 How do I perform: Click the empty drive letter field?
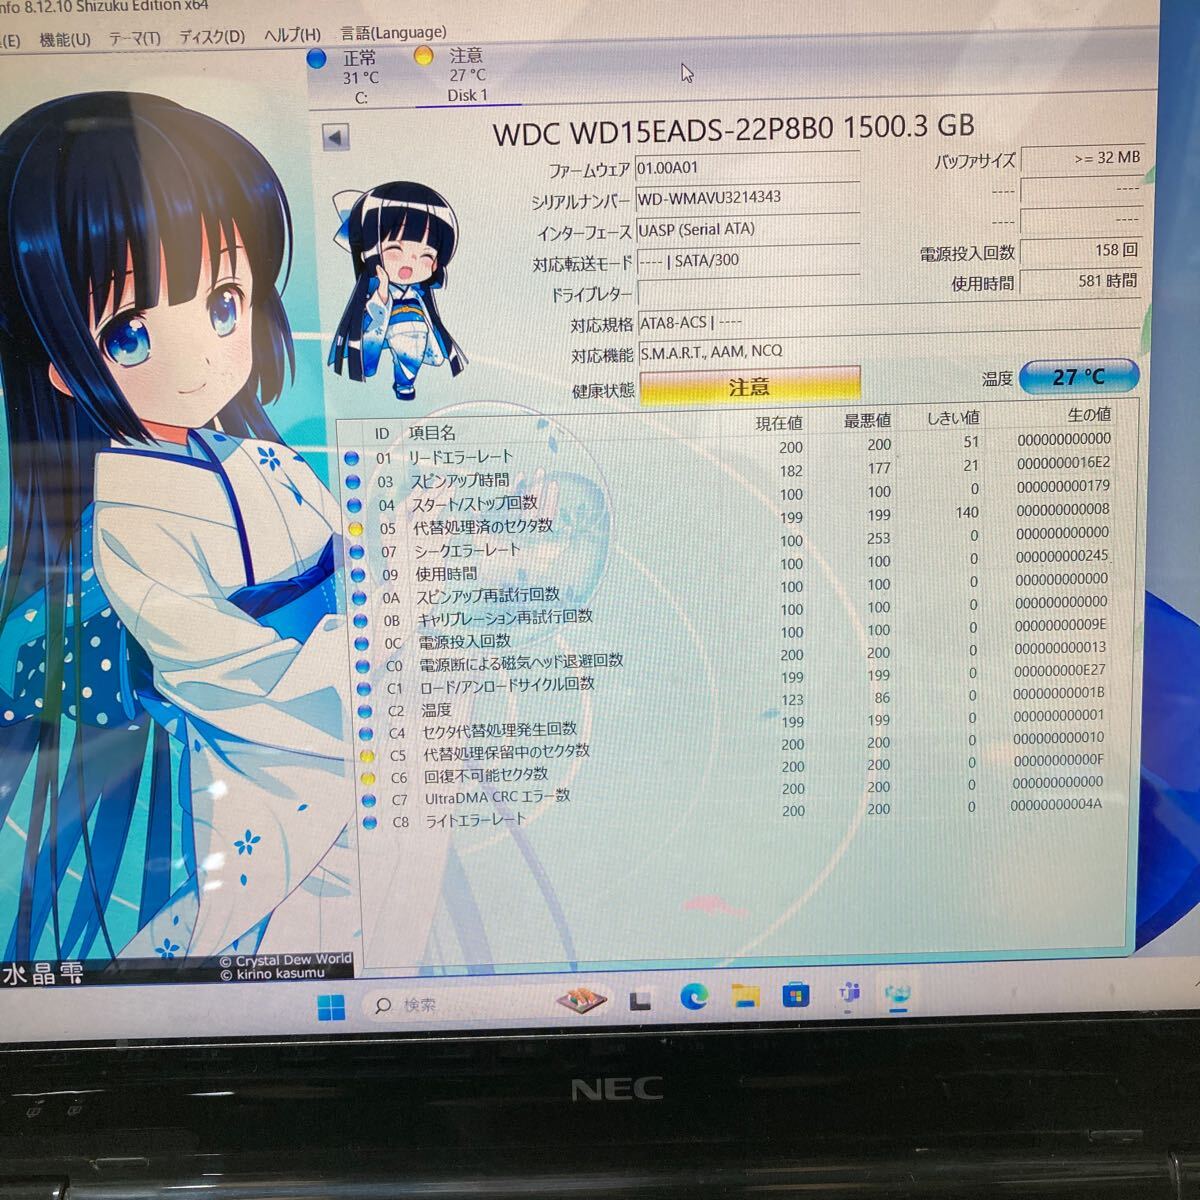pos(748,292)
